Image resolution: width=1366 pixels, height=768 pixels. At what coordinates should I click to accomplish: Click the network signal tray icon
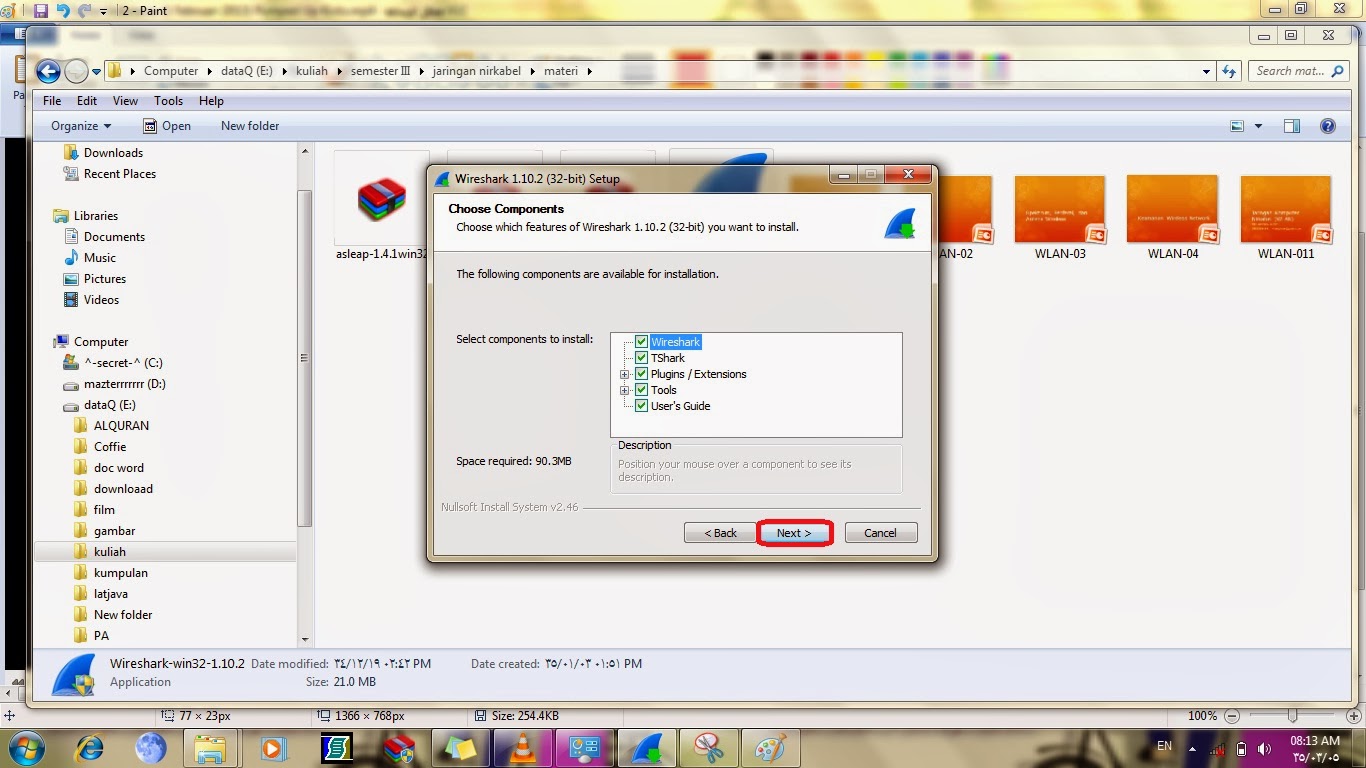(x=1217, y=748)
